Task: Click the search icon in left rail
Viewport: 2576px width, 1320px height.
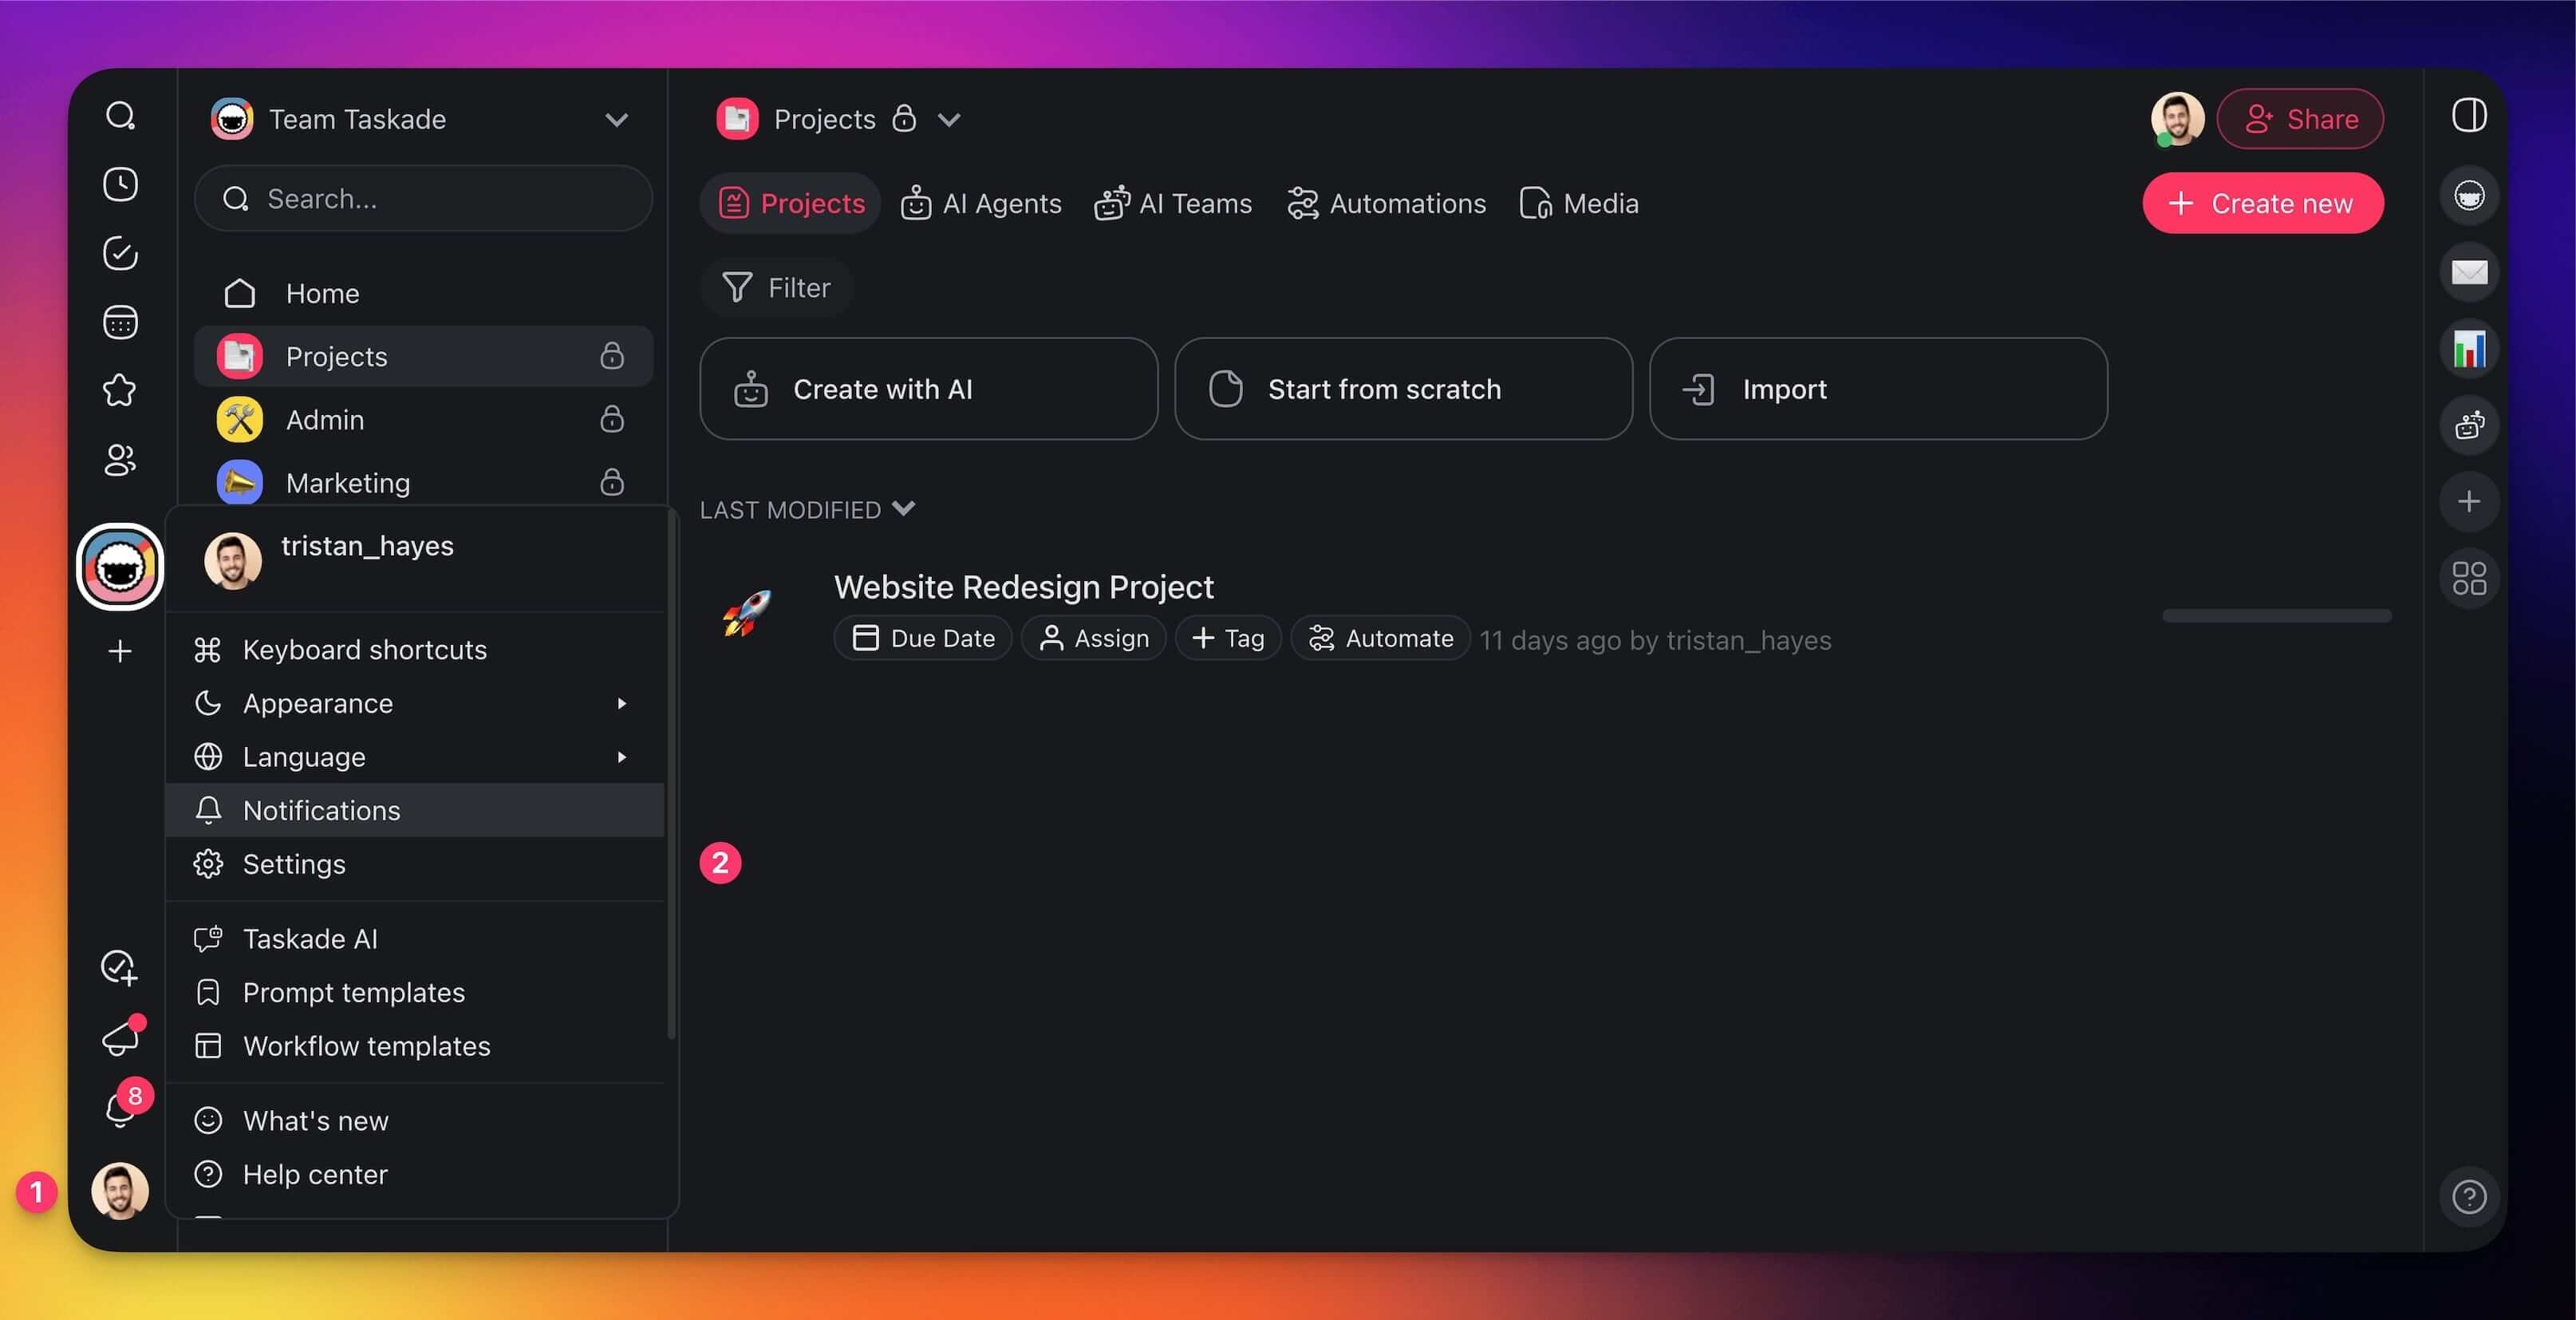Action: point(120,116)
